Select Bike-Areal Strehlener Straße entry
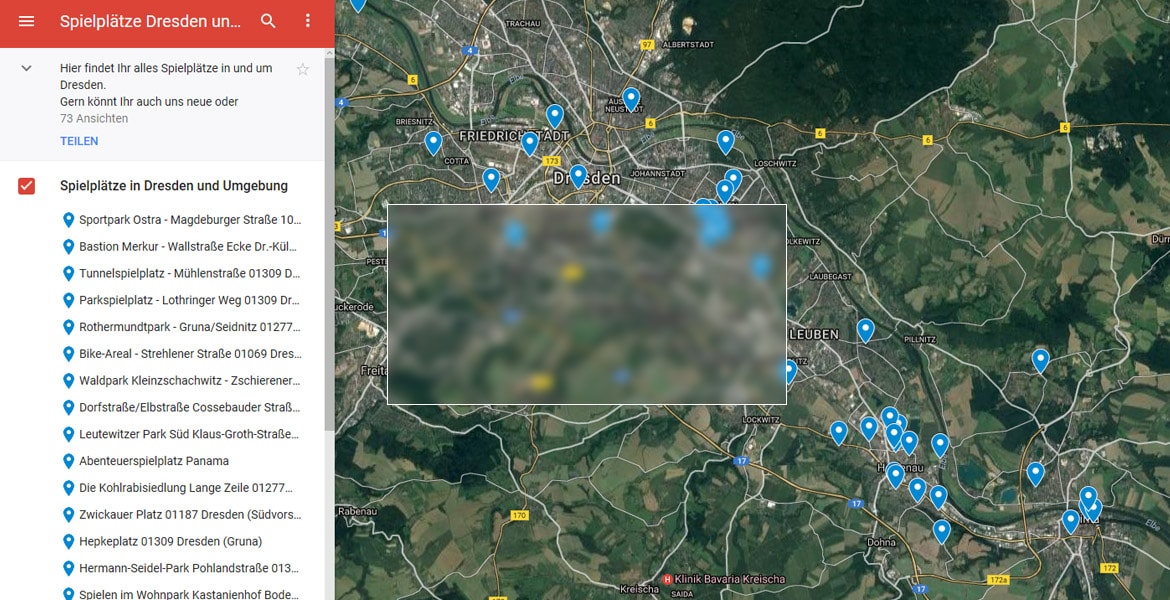The image size is (1170, 600). click(189, 354)
